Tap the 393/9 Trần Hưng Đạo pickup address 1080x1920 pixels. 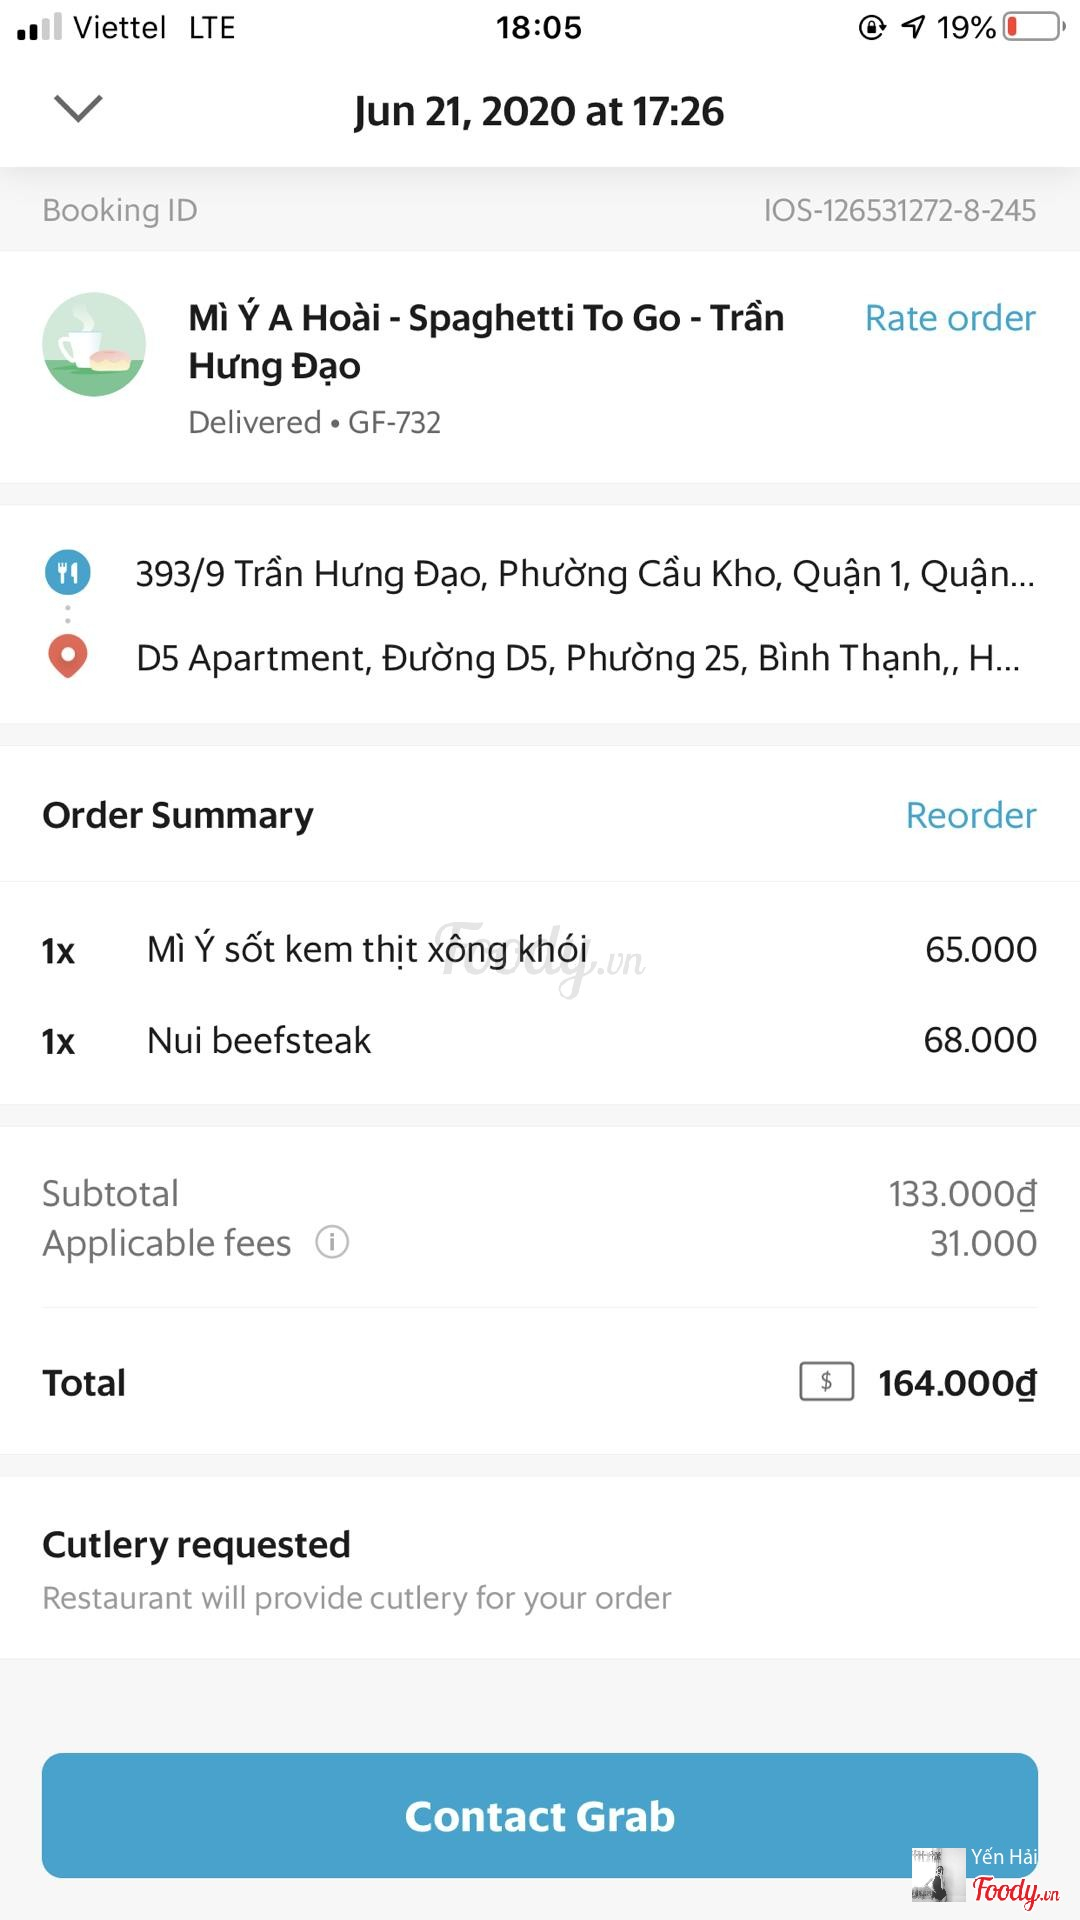pyautogui.click(x=585, y=574)
